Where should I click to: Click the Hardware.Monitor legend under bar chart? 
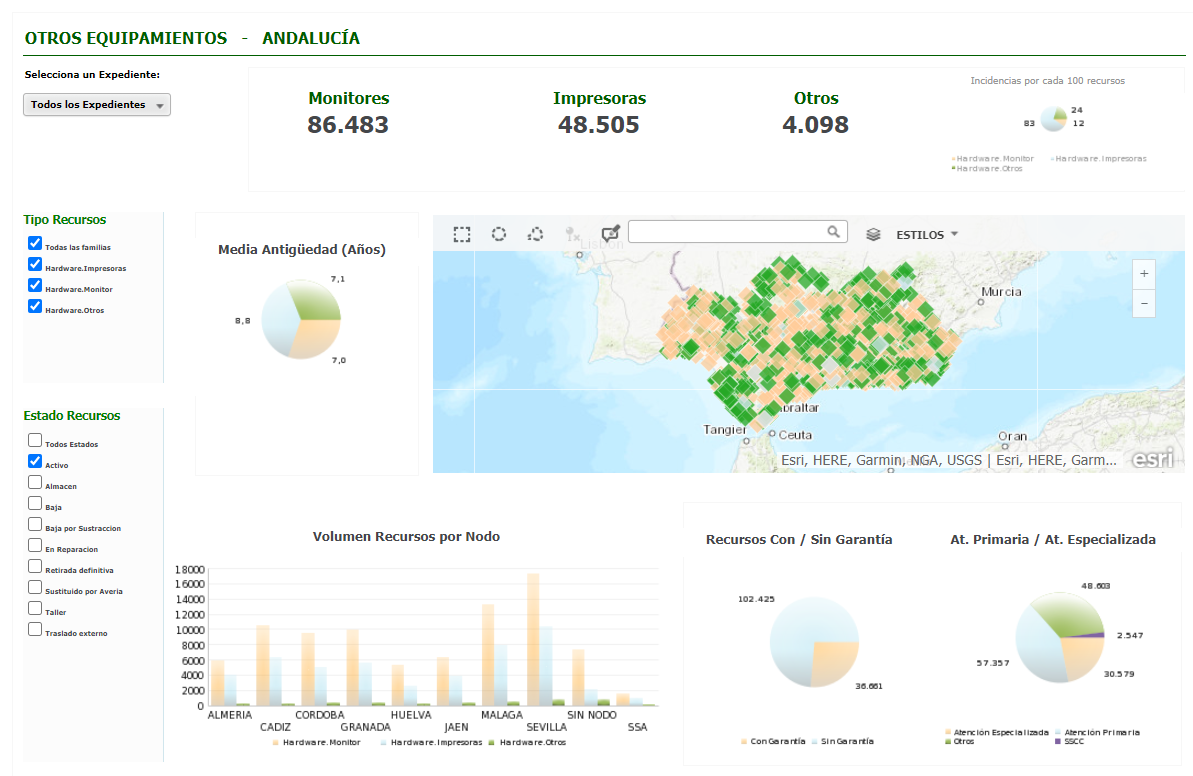[x=317, y=743]
